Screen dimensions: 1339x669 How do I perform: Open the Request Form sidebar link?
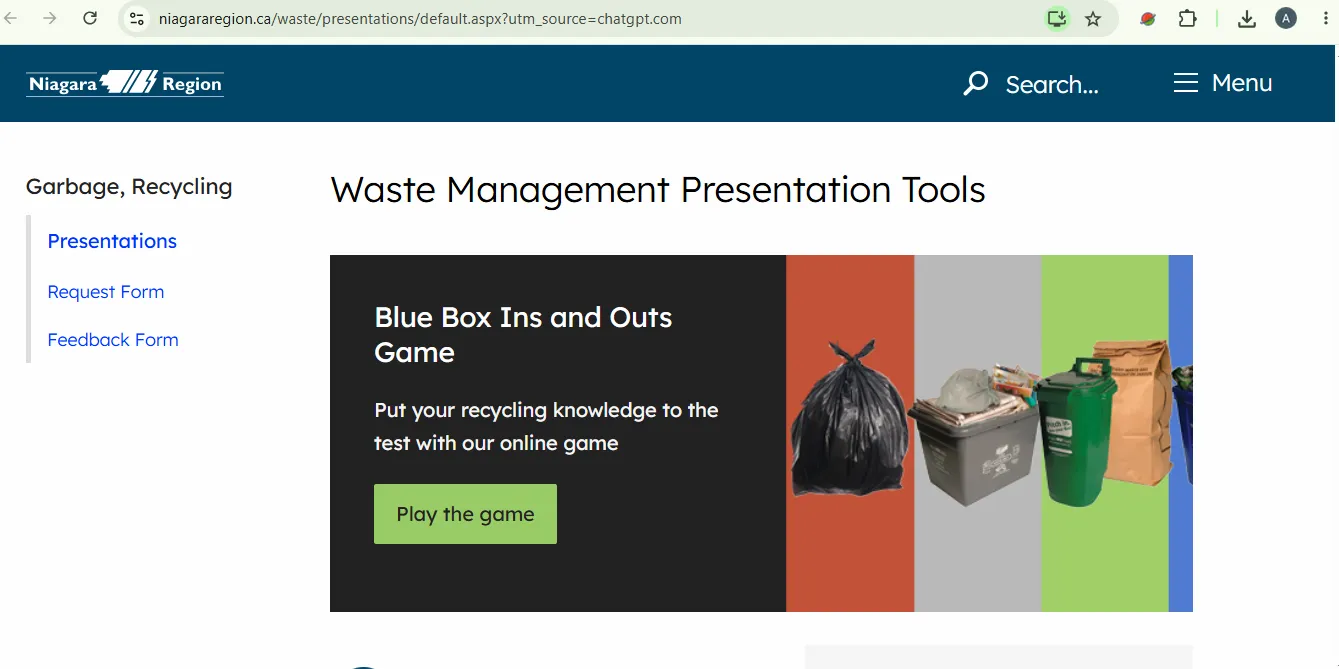(x=106, y=292)
